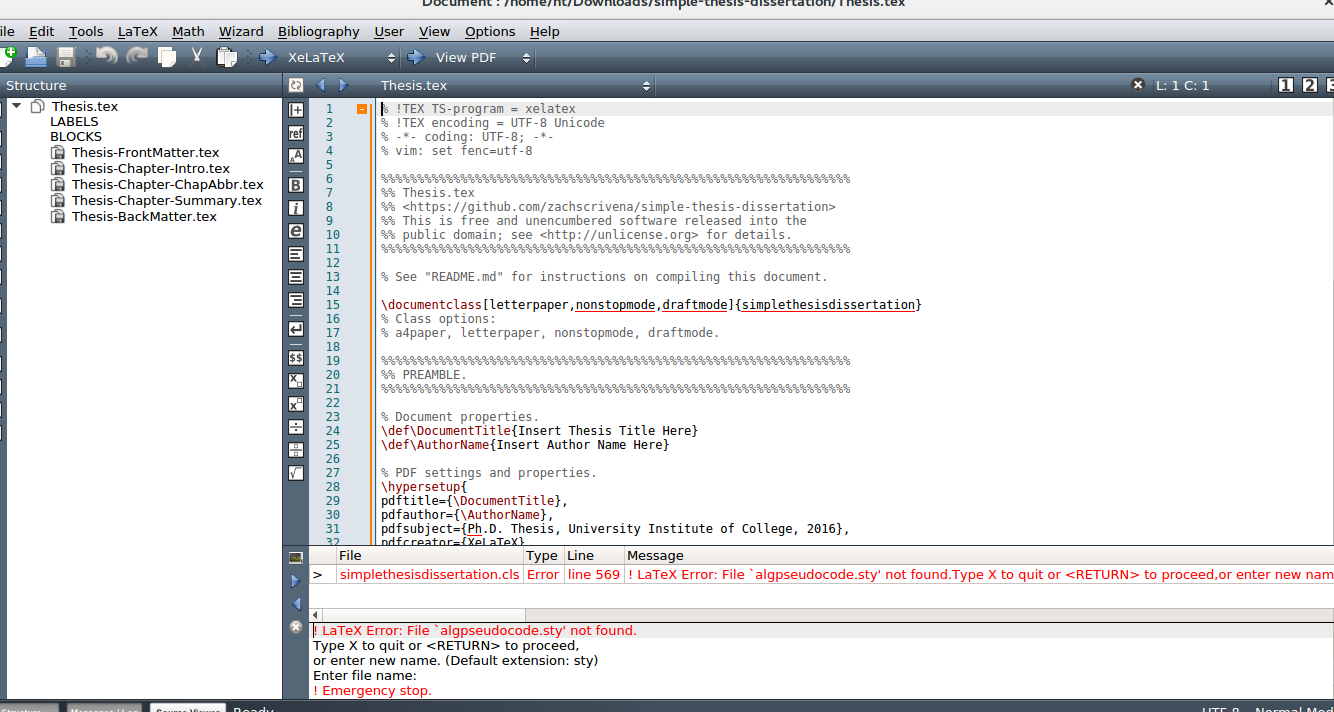Open the Wizard menu
This screenshot has height=712, width=1334.
(x=241, y=31)
